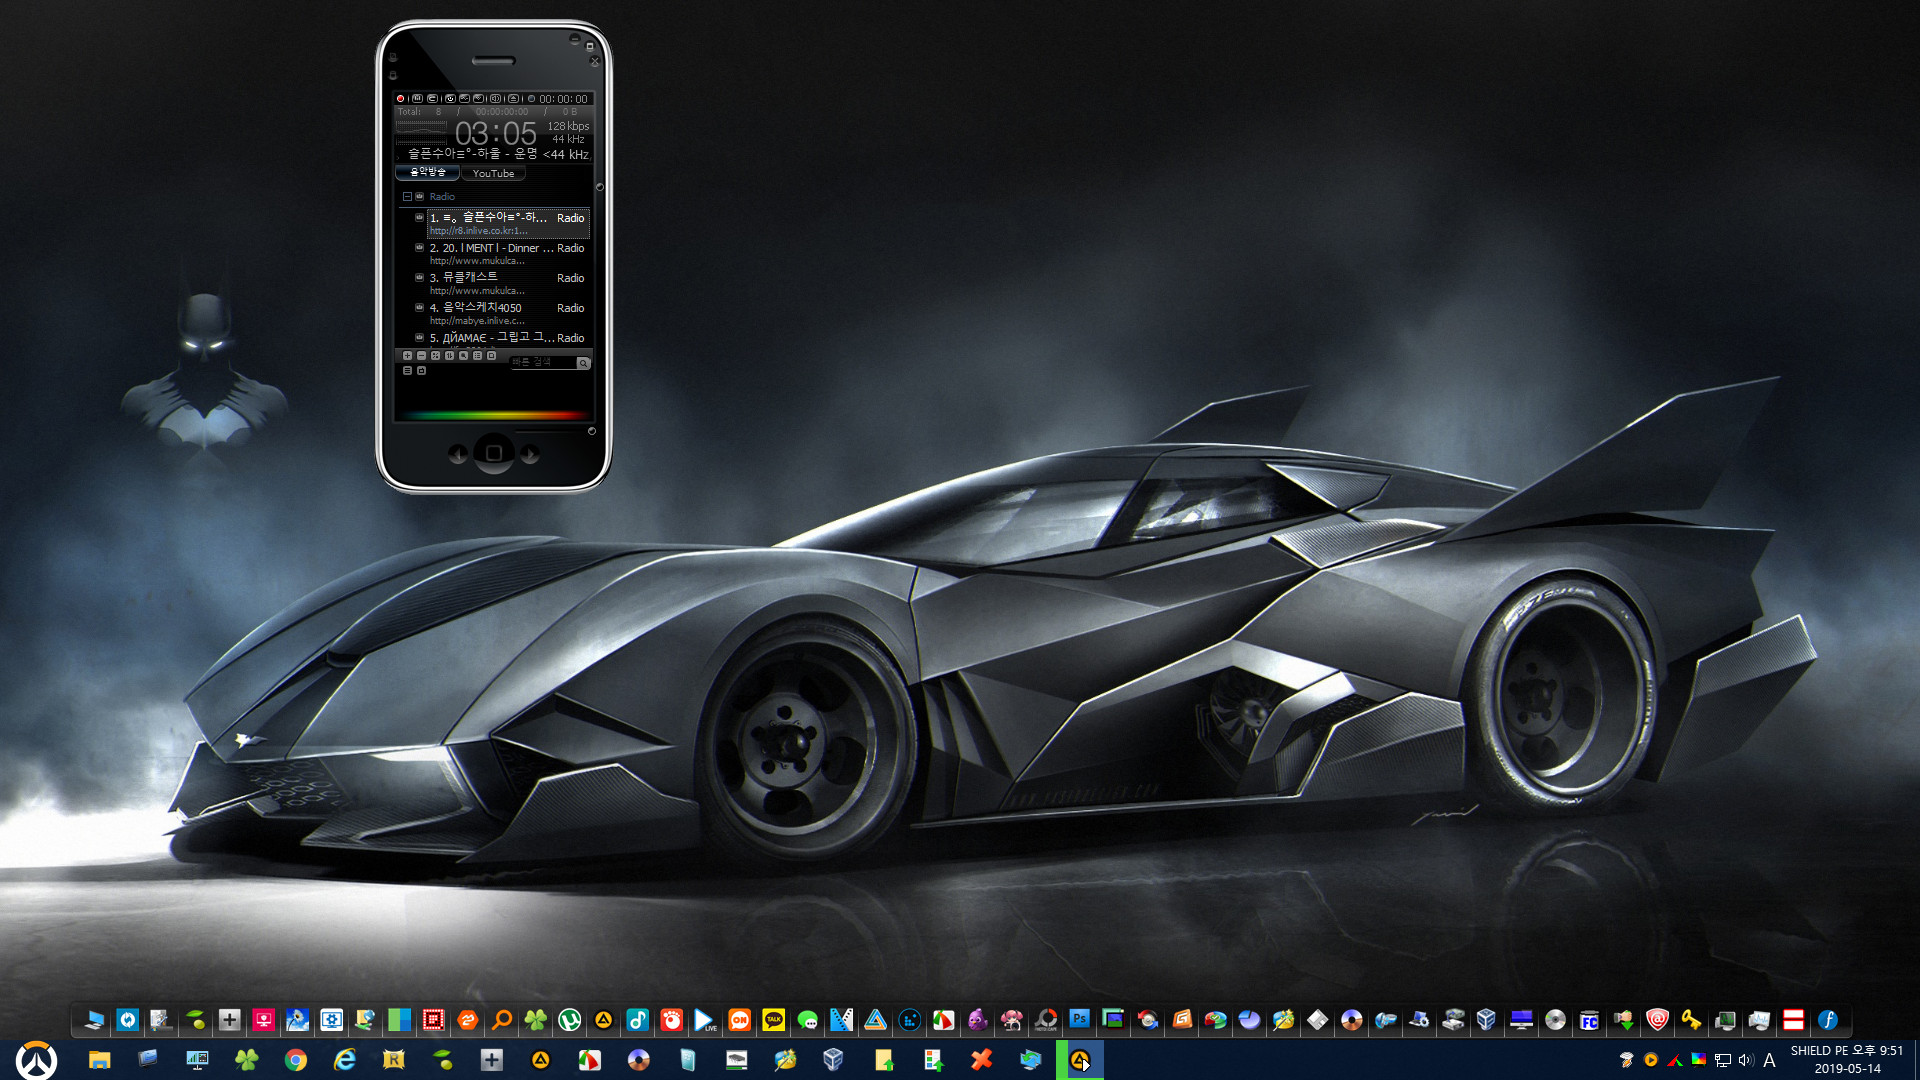This screenshot has height=1080, width=1920.
Task: Click the quick search field in the player
Action: [x=543, y=362]
